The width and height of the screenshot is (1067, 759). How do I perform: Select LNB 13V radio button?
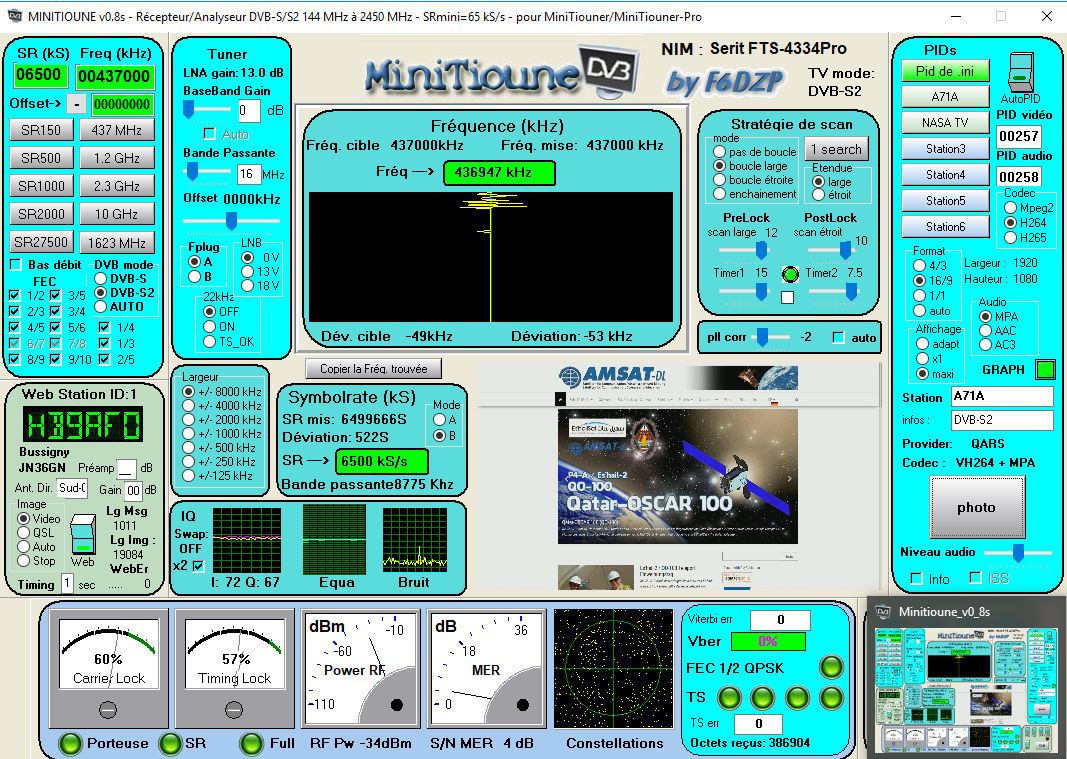pos(248,271)
